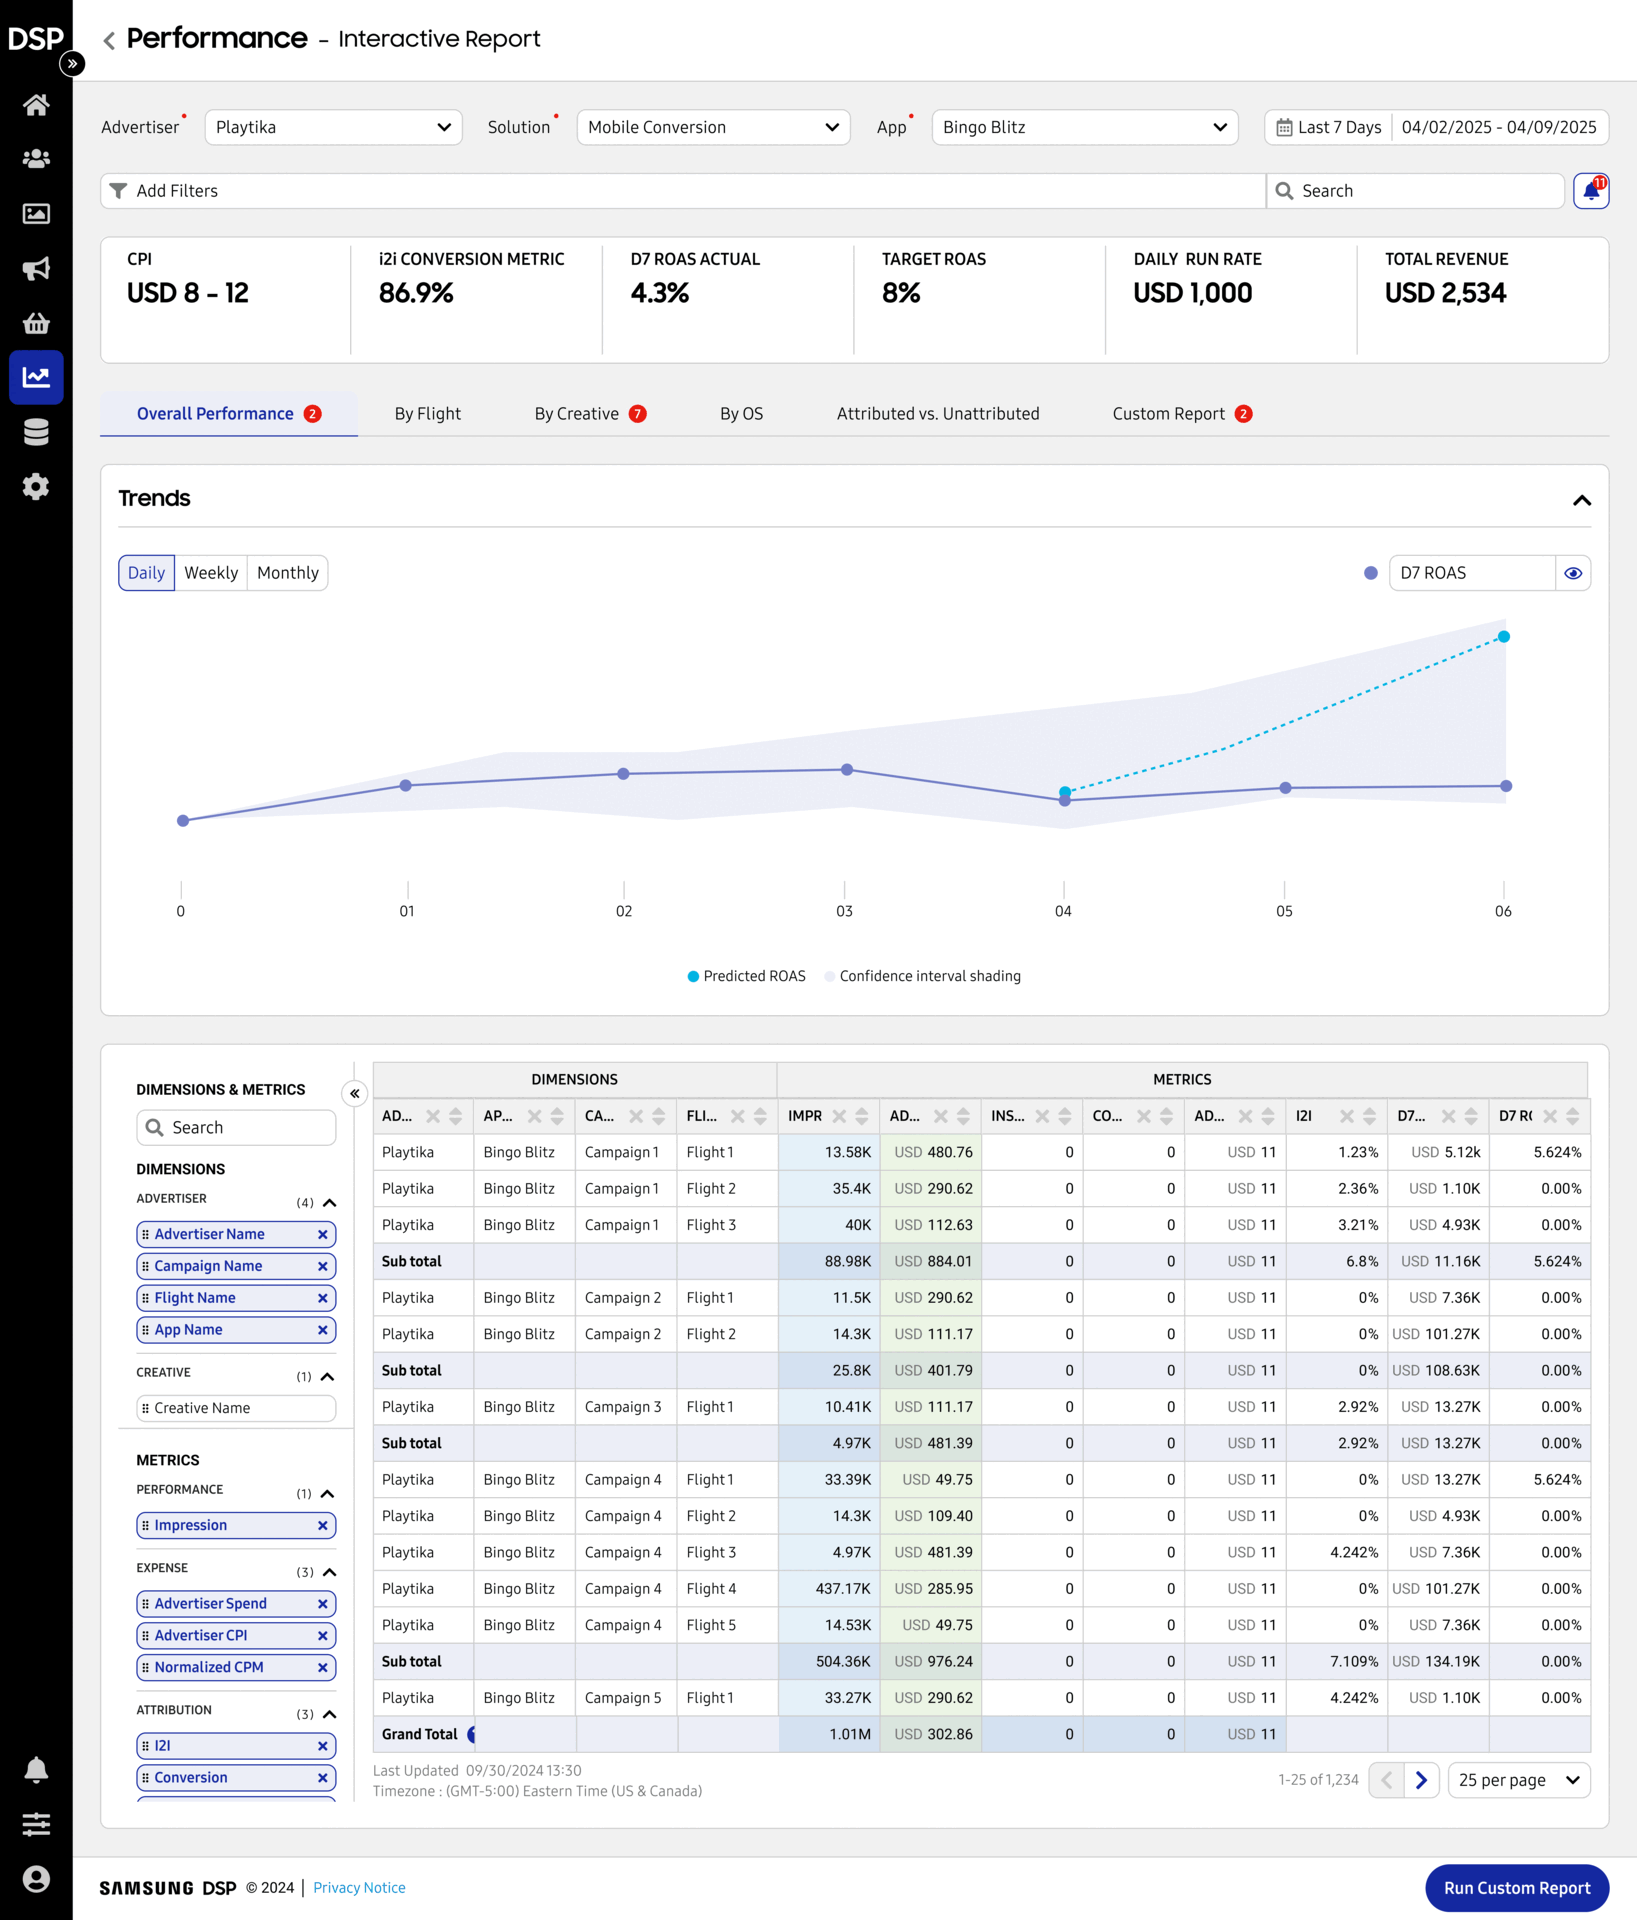Viewport: 1637px width, 1920px height.
Task: Collapse the Performance metrics group
Action: pos(328,1494)
